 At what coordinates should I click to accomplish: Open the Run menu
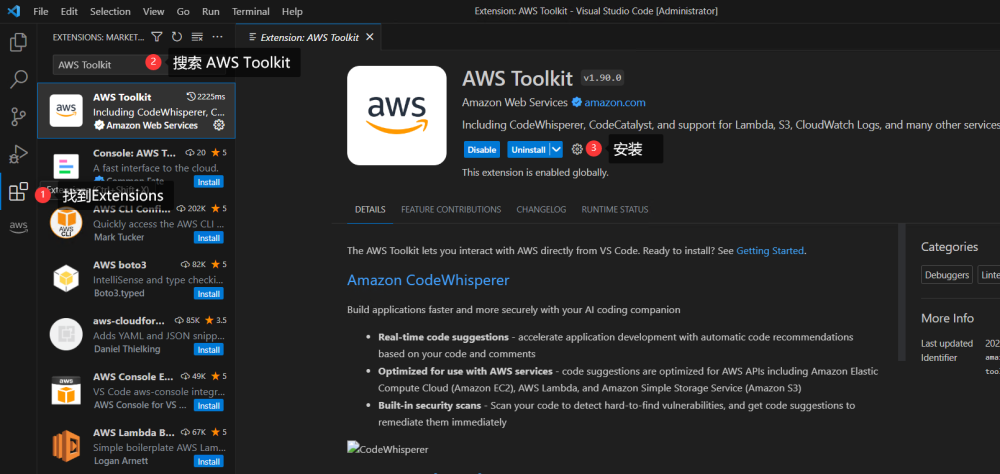(x=211, y=11)
